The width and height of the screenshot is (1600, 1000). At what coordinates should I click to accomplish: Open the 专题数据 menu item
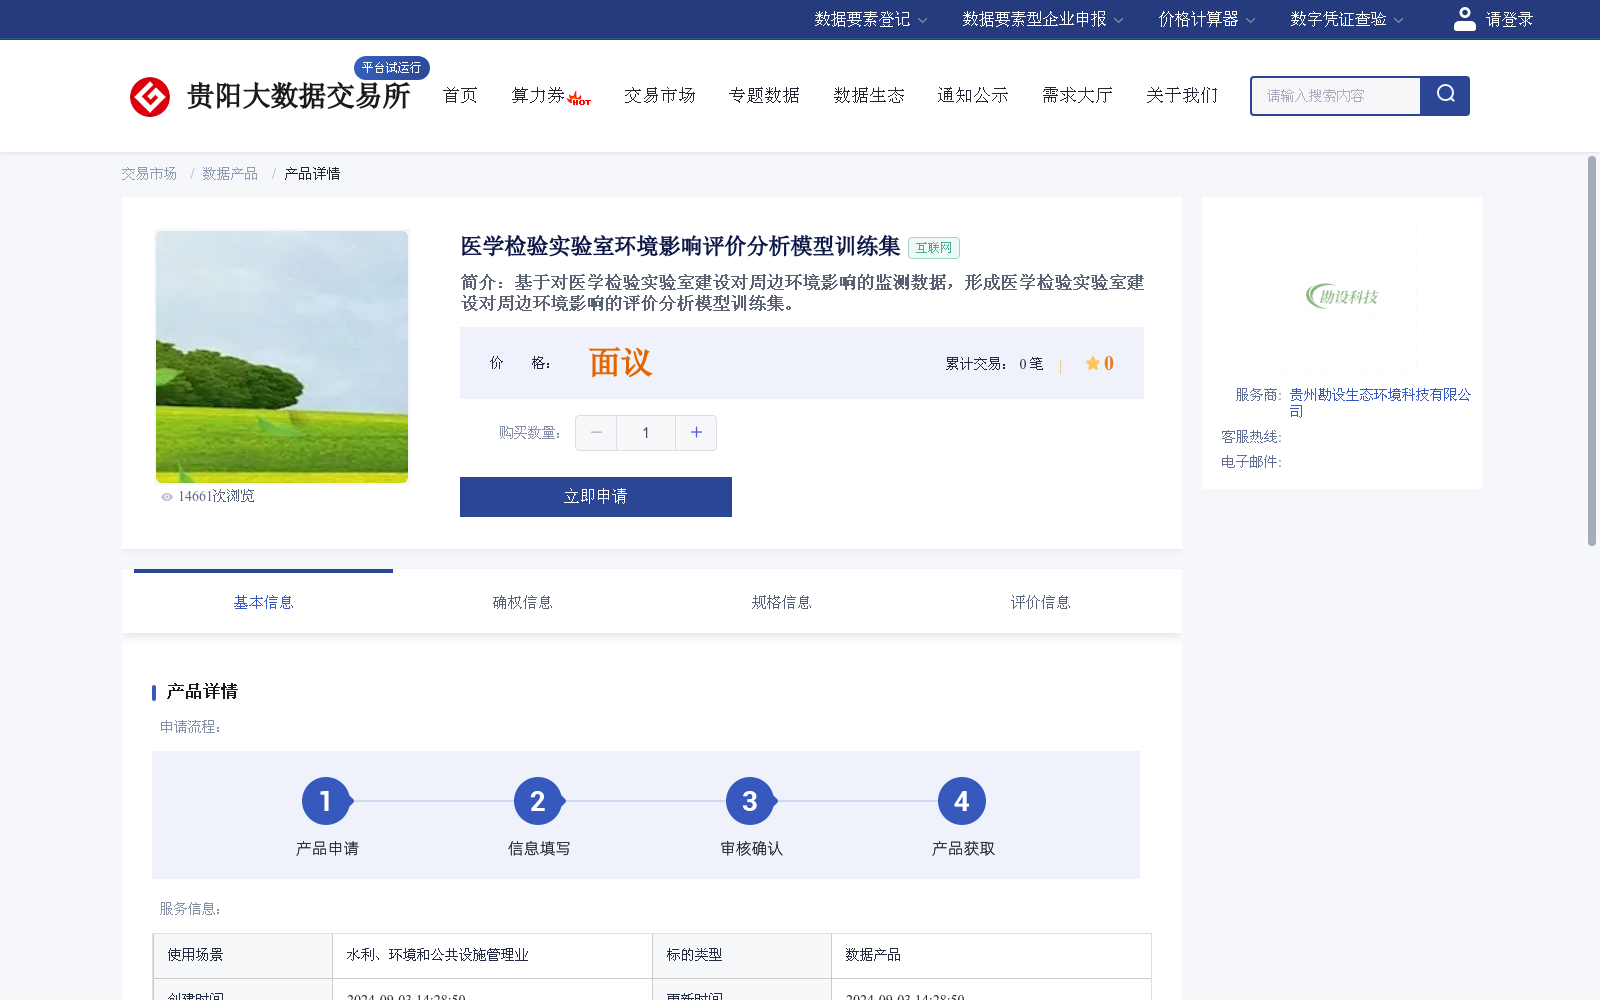(x=764, y=96)
